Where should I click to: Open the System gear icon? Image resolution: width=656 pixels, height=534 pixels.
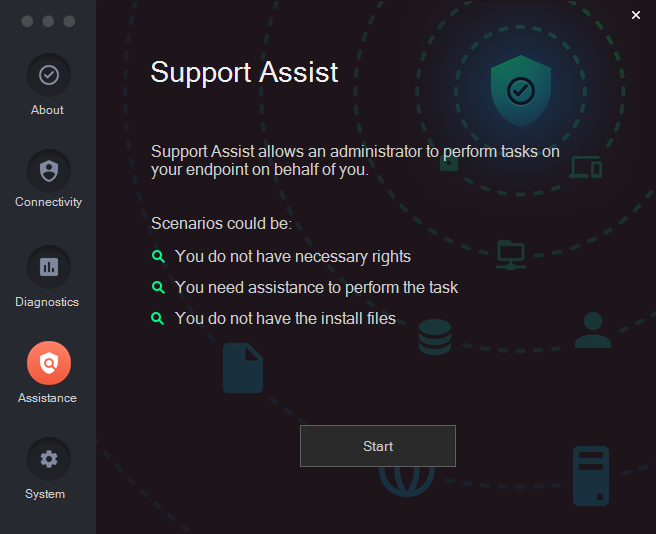49,459
